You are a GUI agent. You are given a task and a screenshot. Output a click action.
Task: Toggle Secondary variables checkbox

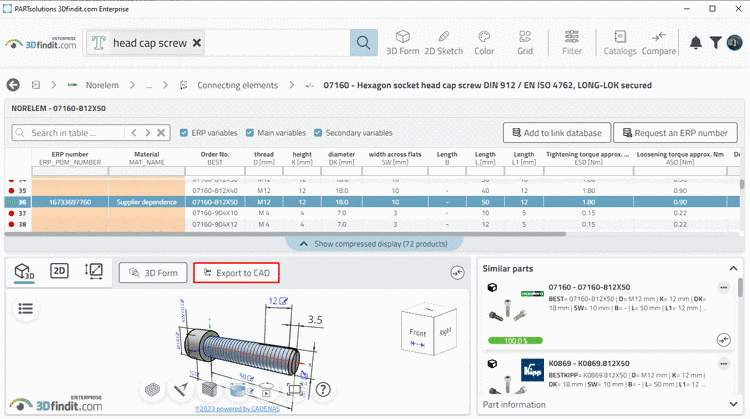[318, 133]
